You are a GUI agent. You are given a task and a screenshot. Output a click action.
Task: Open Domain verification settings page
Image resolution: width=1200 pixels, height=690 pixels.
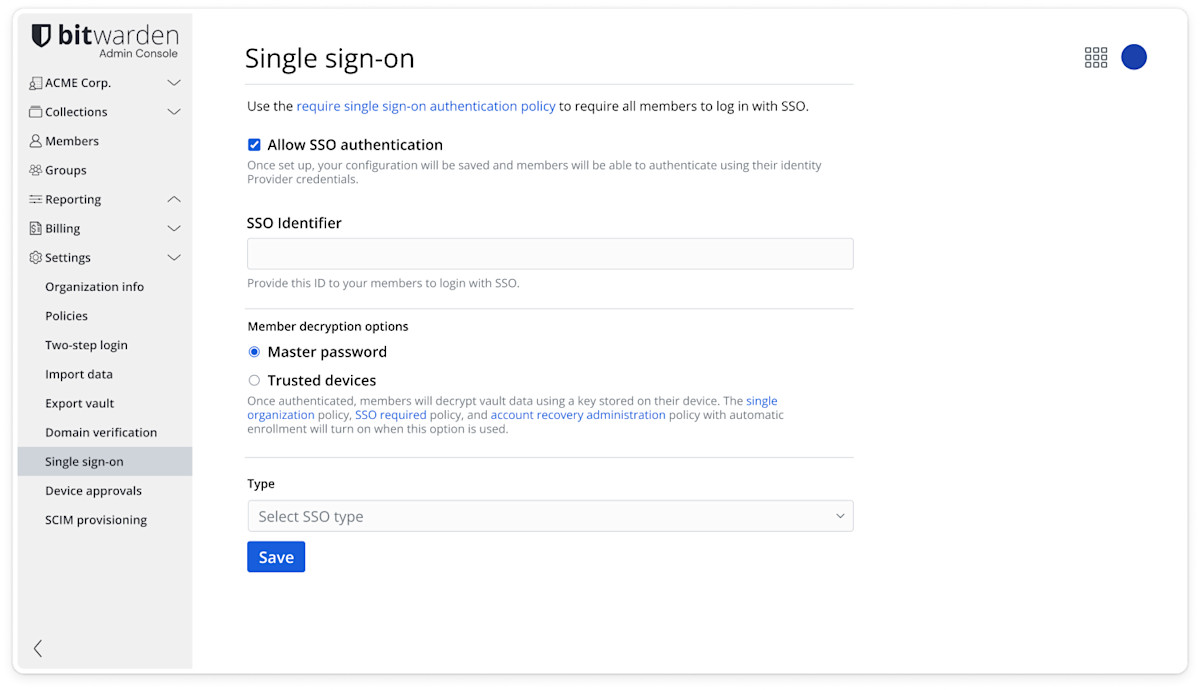coord(101,432)
